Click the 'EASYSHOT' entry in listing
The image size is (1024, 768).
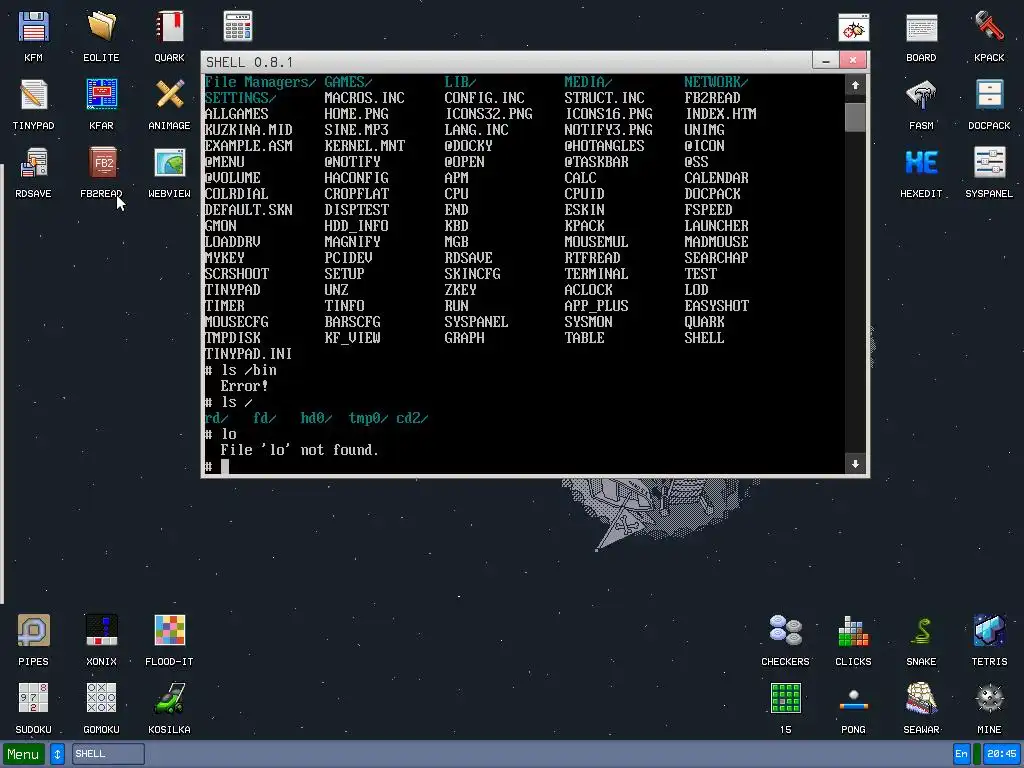click(x=716, y=306)
